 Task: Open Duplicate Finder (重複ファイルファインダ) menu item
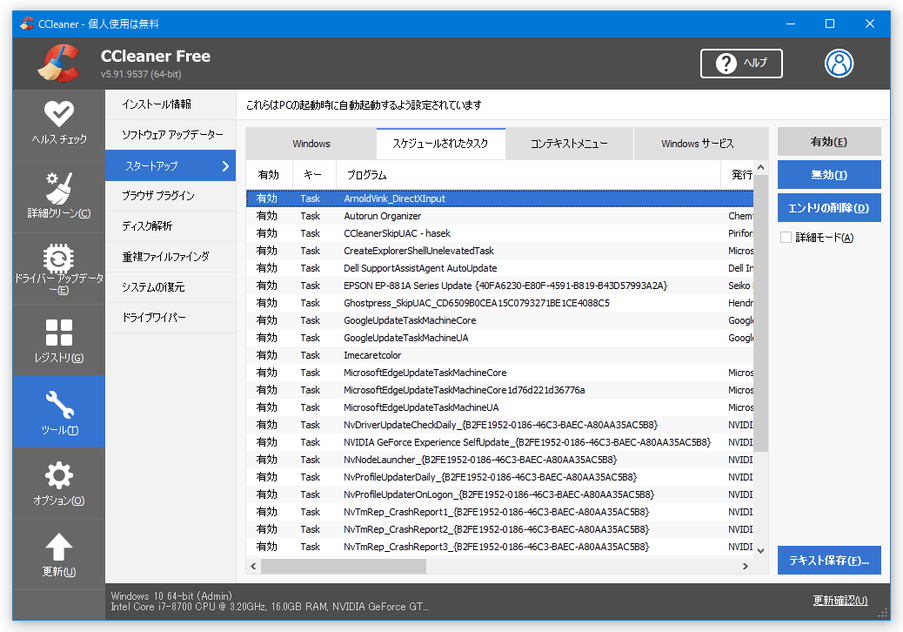pyautogui.click(x=170, y=257)
